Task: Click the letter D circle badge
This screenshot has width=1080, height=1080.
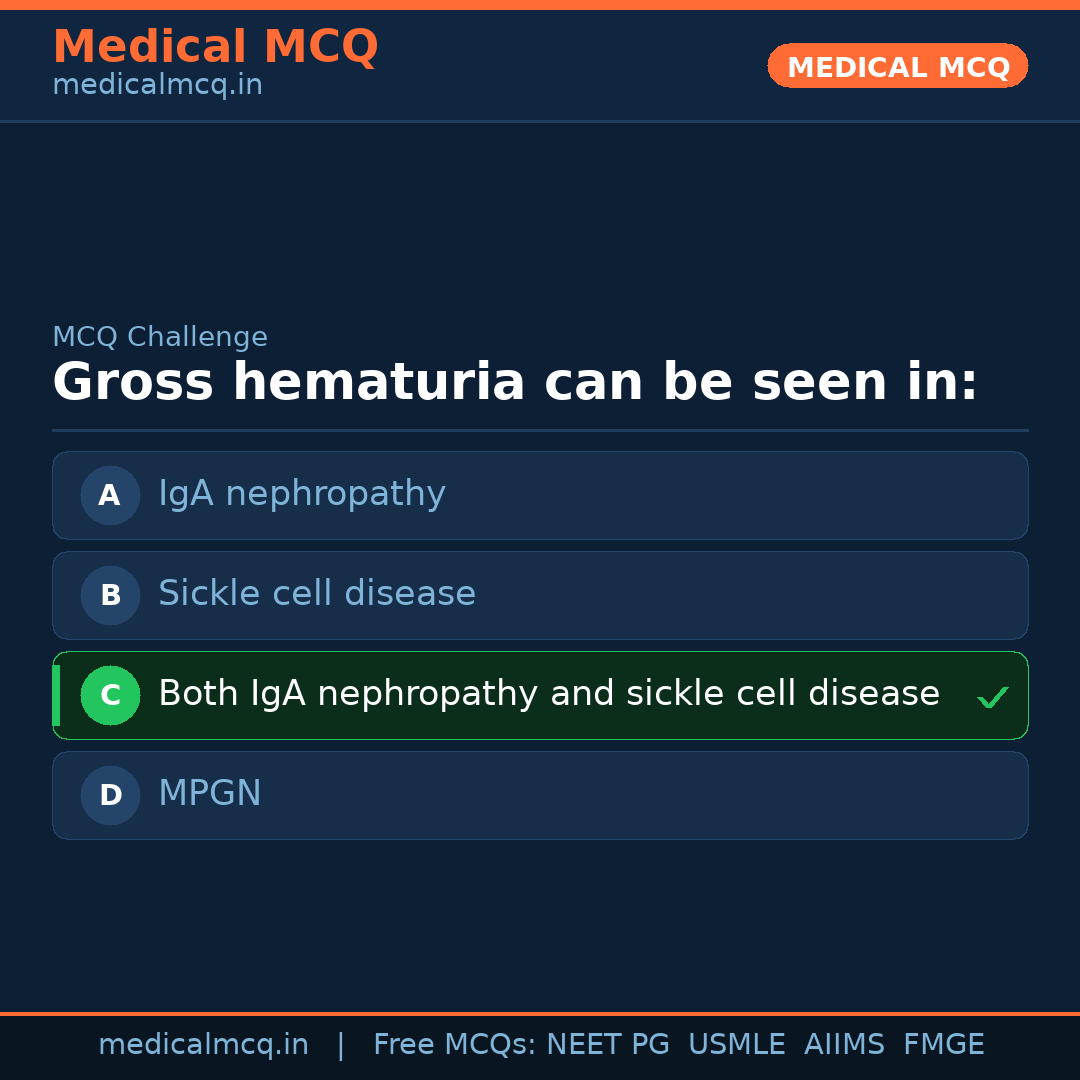Action: click(x=110, y=795)
